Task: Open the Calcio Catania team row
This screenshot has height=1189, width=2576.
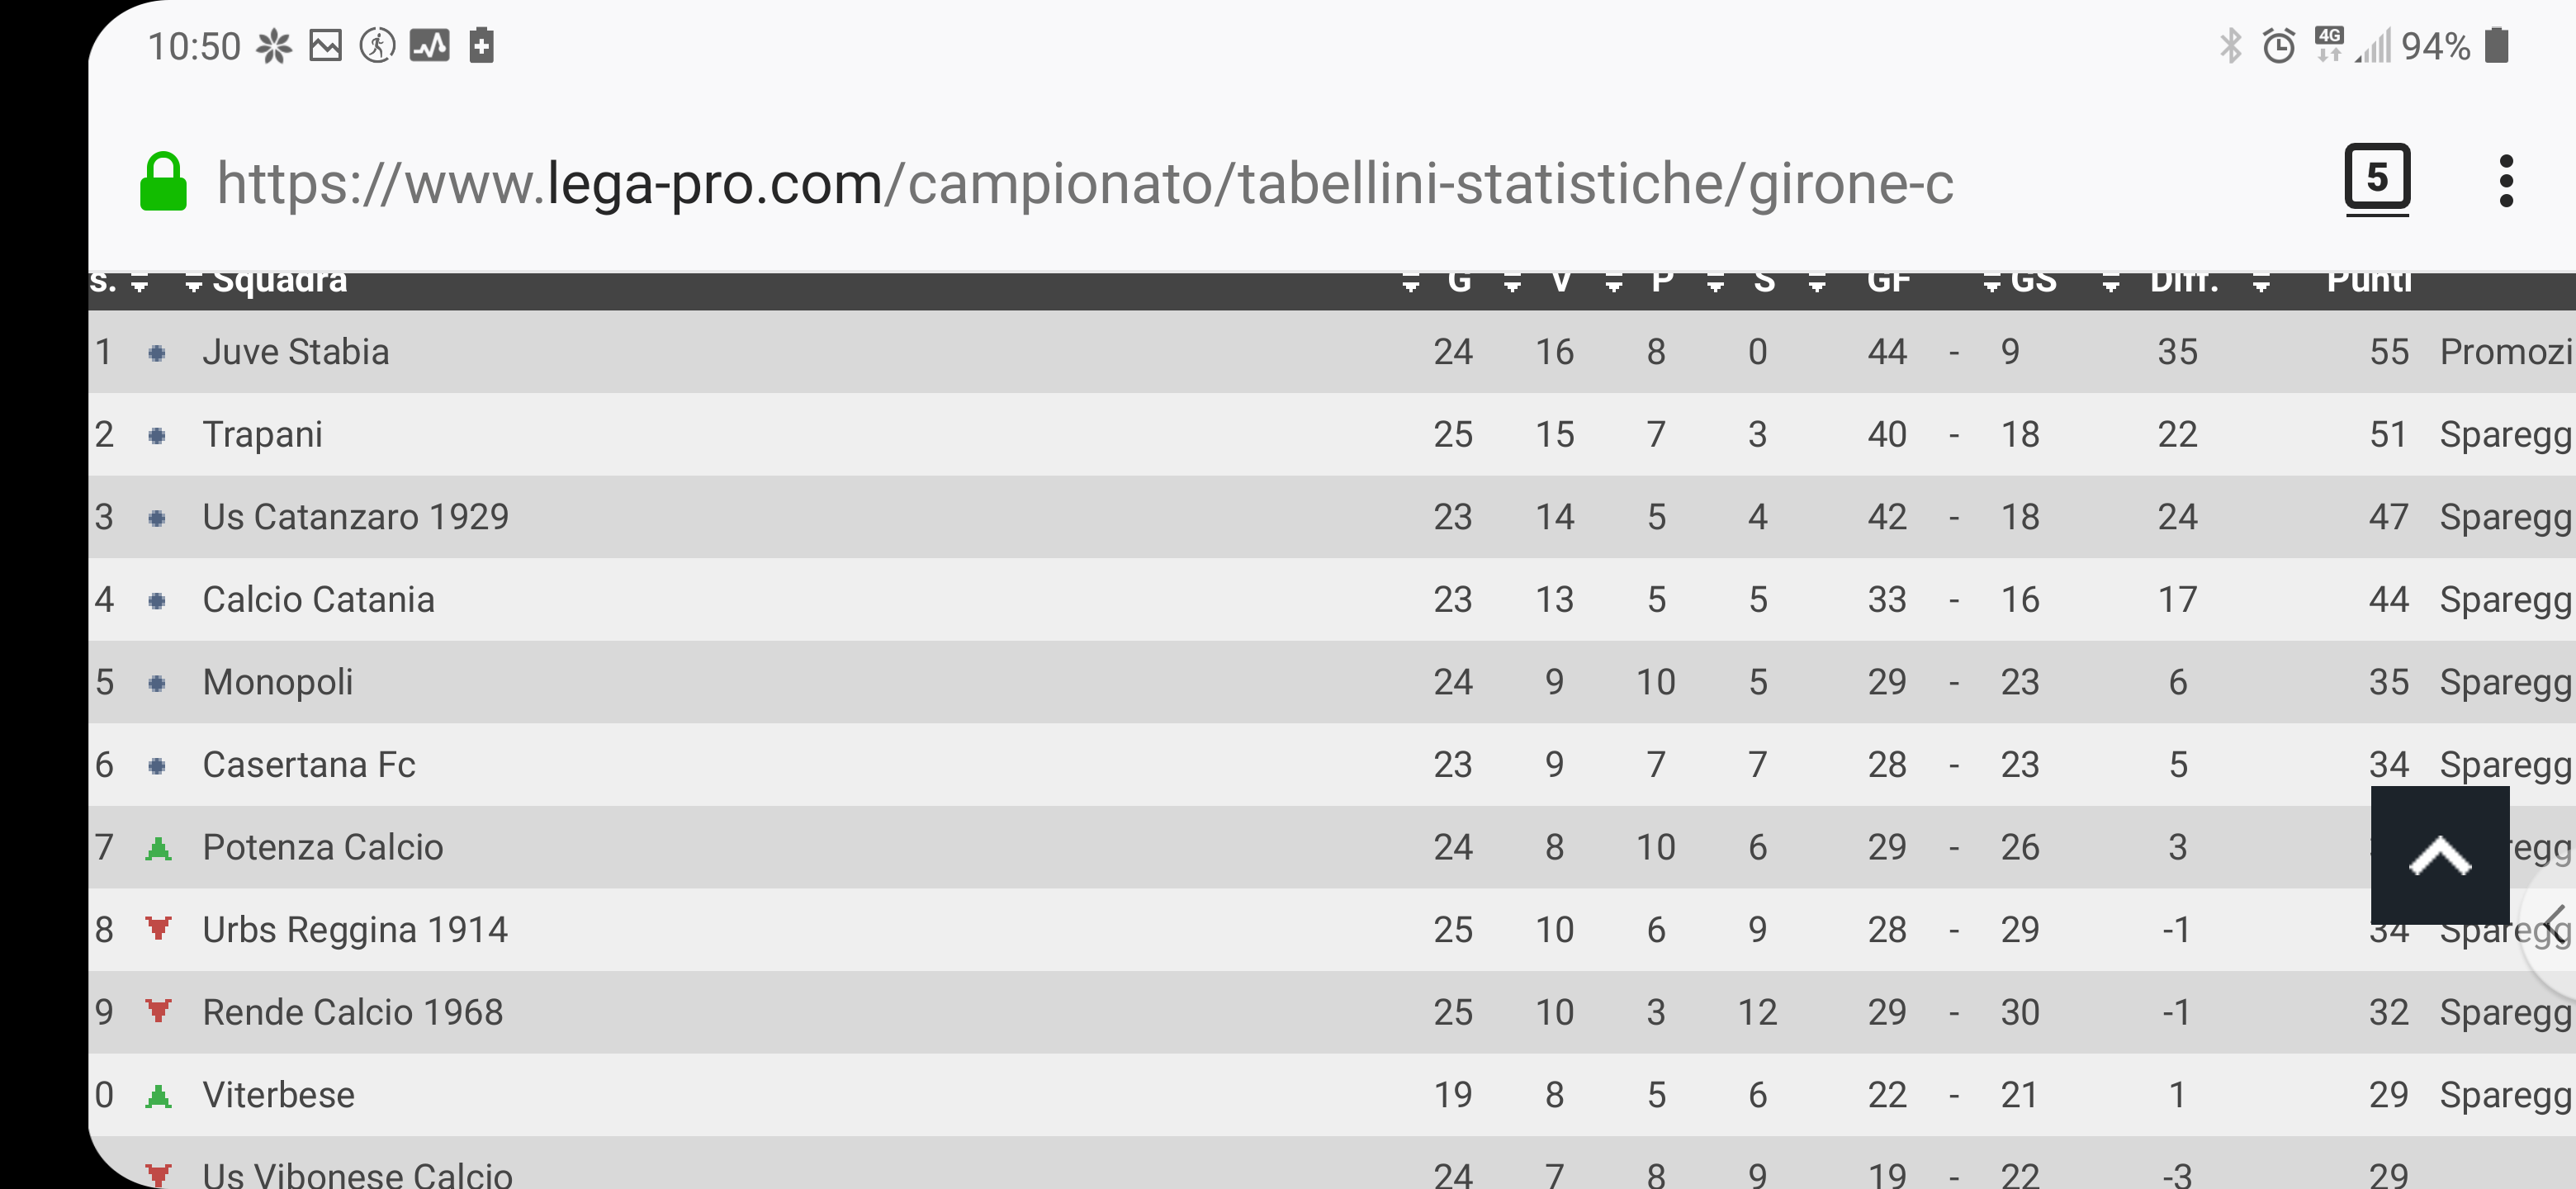Action: pos(1332,599)
